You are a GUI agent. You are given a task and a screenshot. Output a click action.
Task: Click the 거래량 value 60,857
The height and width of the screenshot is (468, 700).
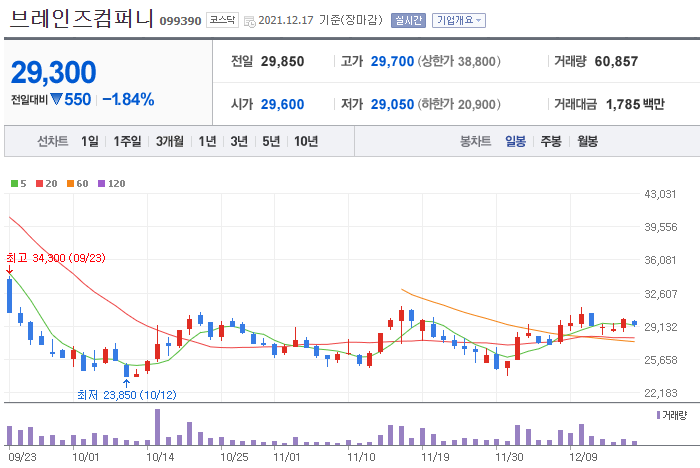tap(616, 61)
